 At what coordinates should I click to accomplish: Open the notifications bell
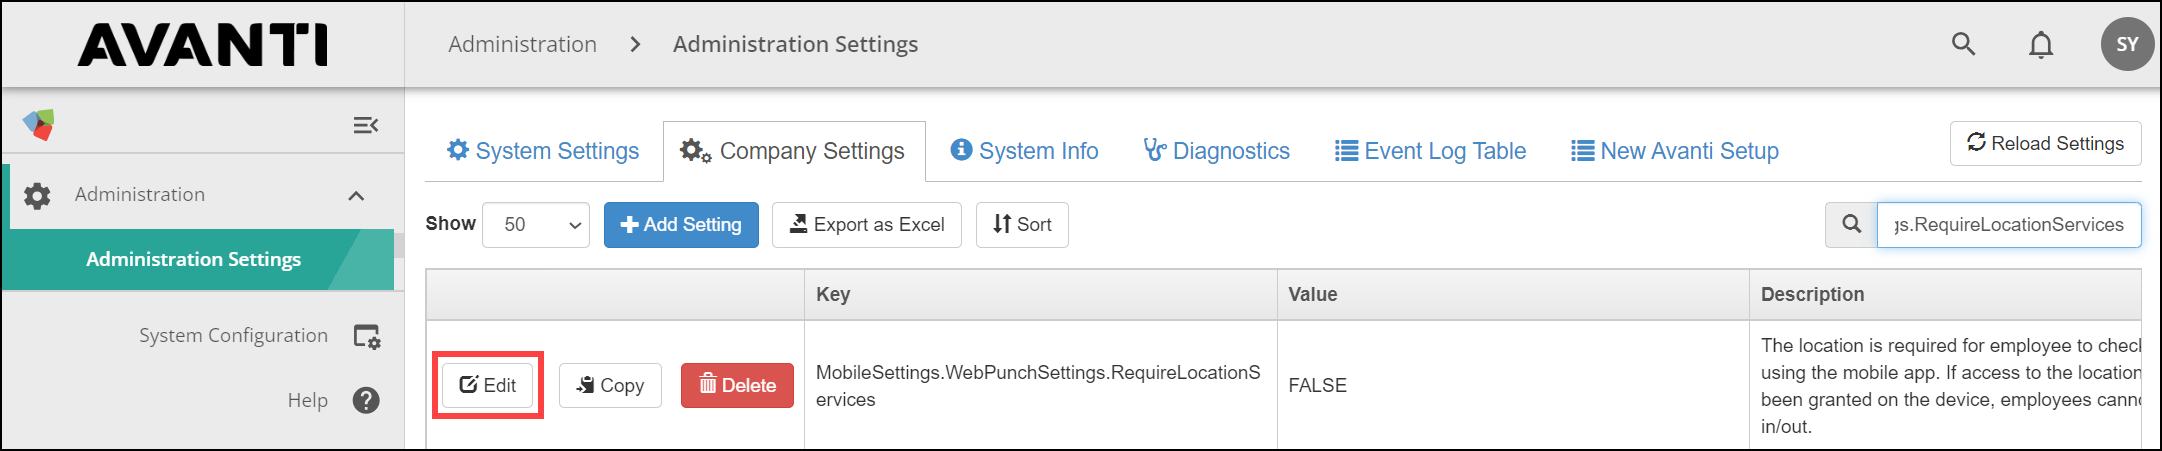pos(2041,45)
